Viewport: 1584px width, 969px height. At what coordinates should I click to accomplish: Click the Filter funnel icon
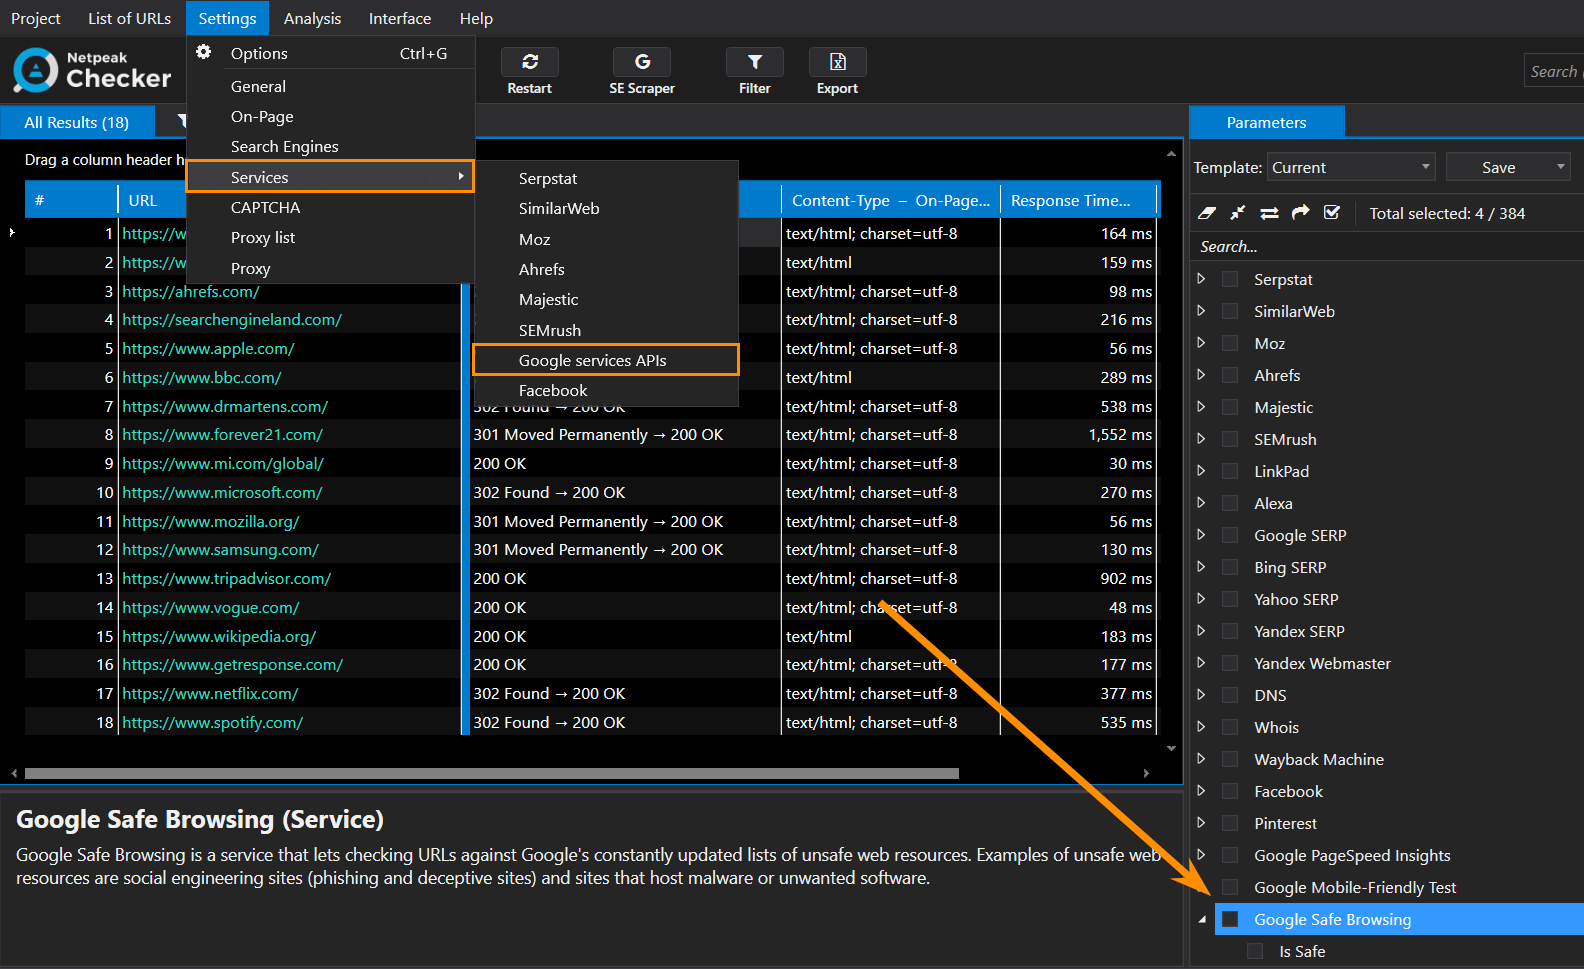click(755, 62)
